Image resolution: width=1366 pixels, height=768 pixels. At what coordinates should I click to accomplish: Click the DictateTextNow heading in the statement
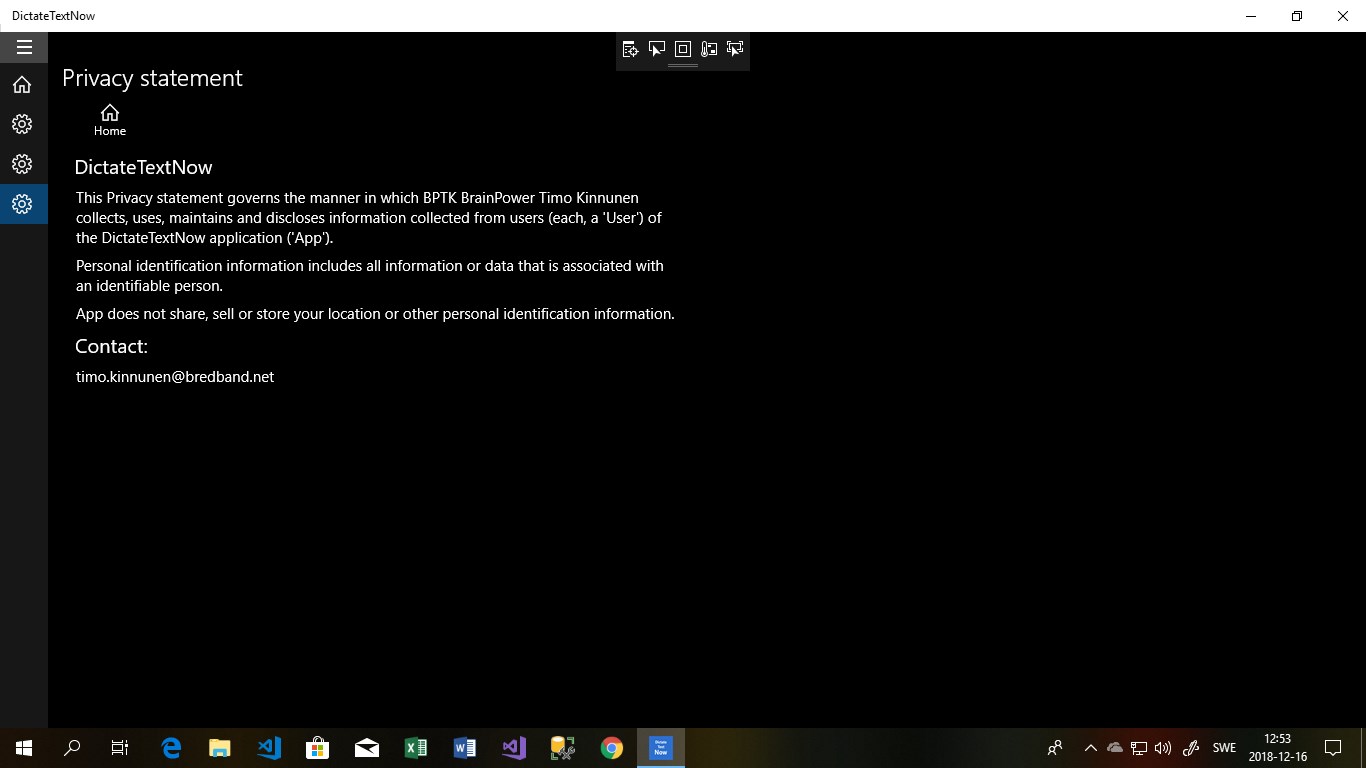[143, 167]
